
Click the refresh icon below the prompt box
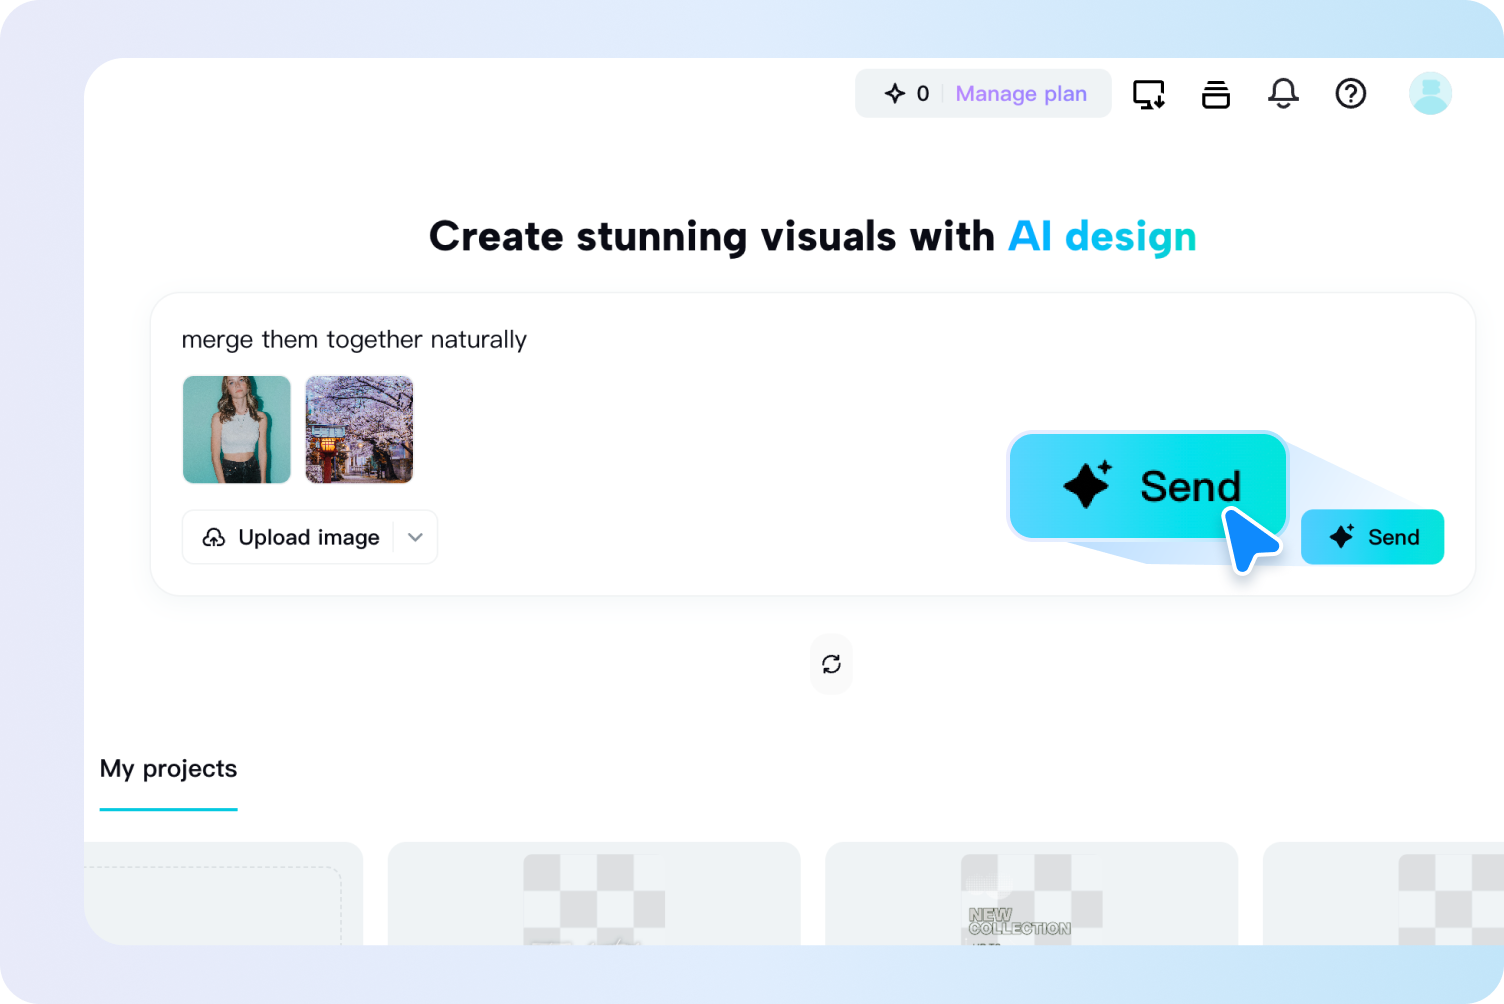[x=831, y=664]
